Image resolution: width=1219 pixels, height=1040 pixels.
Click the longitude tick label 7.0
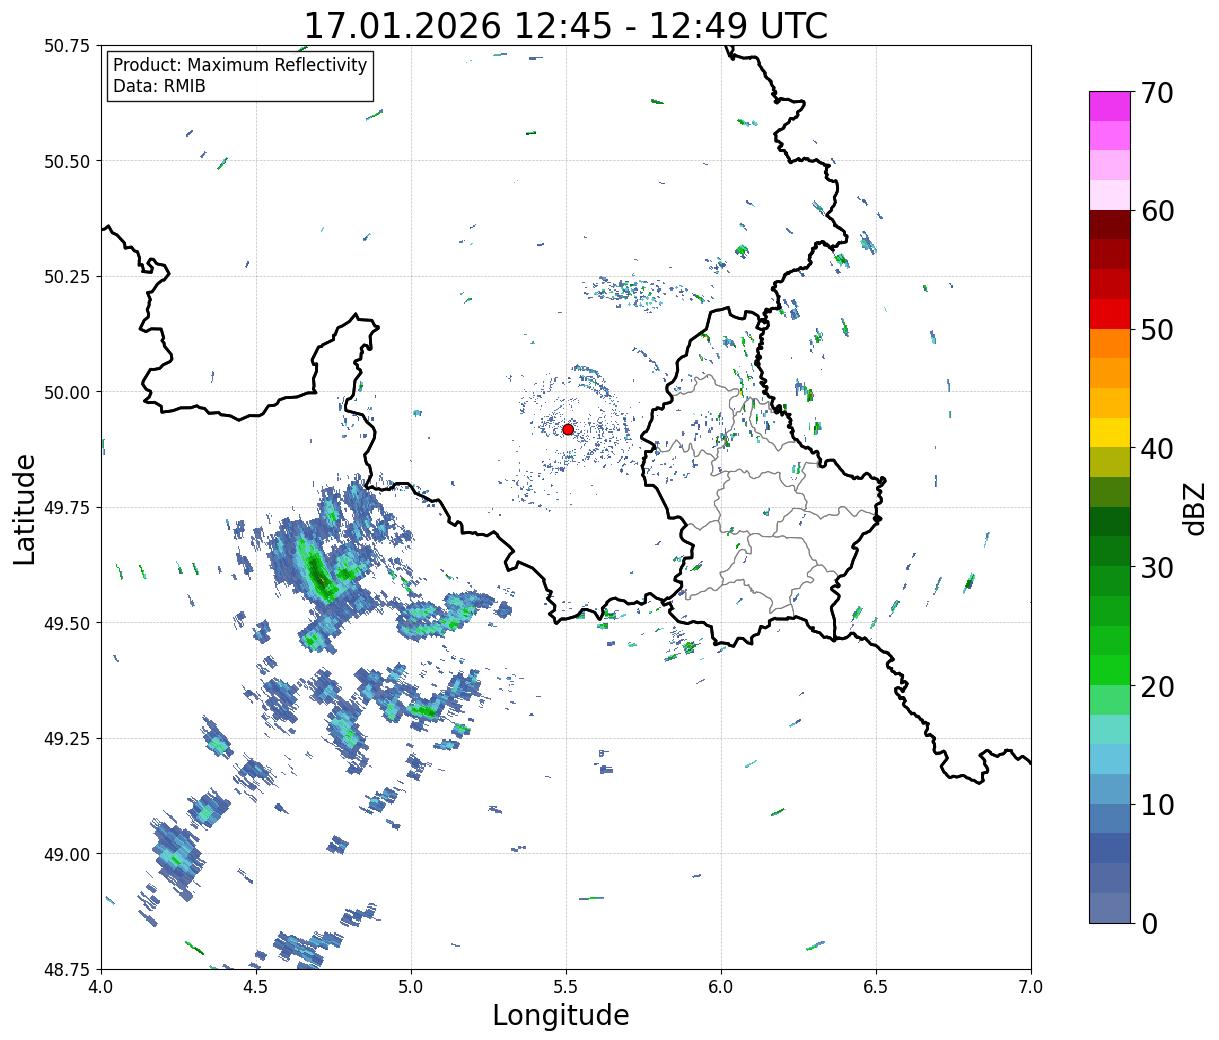tap(1031, 987)
